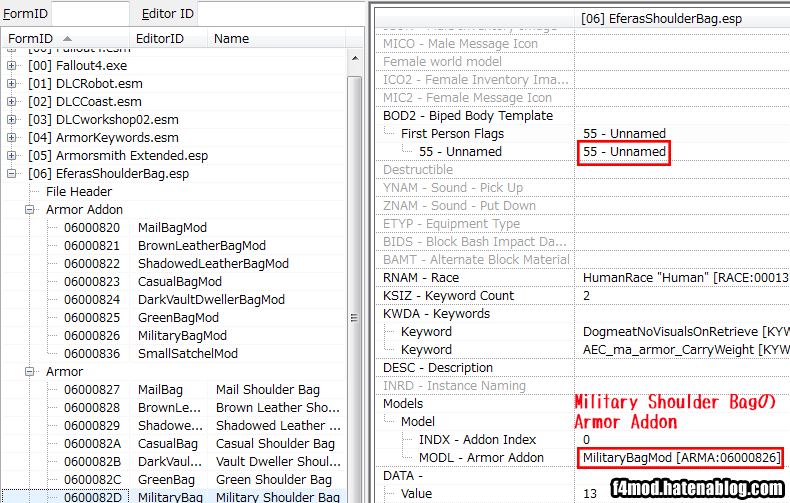Select BrownLeatherBagMod record
This screenshot has height=503, width=790.
click(x=202, y=246)
